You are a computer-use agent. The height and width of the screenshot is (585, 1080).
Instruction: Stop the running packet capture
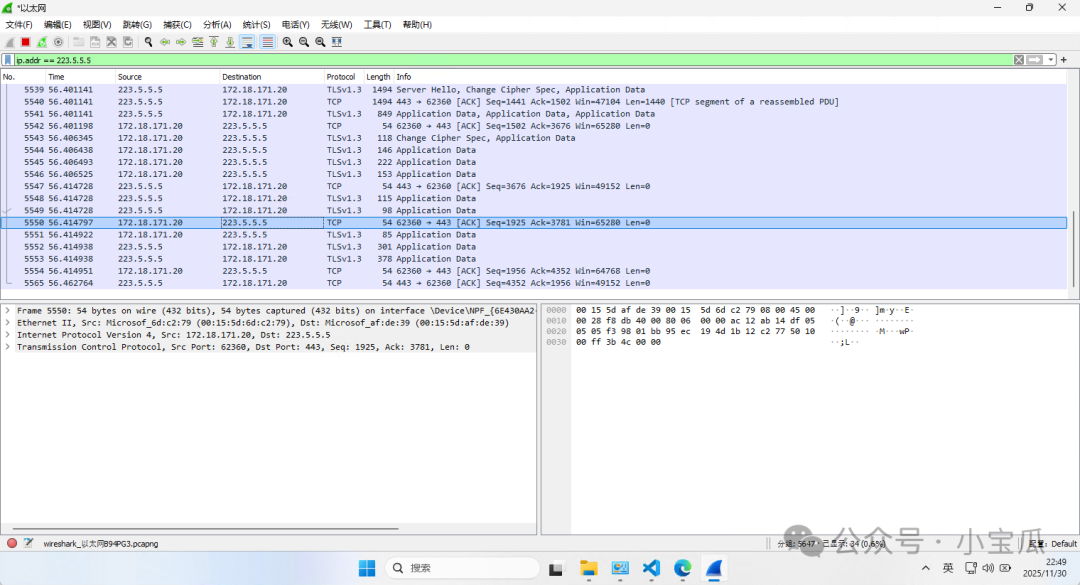click(25, 42)
